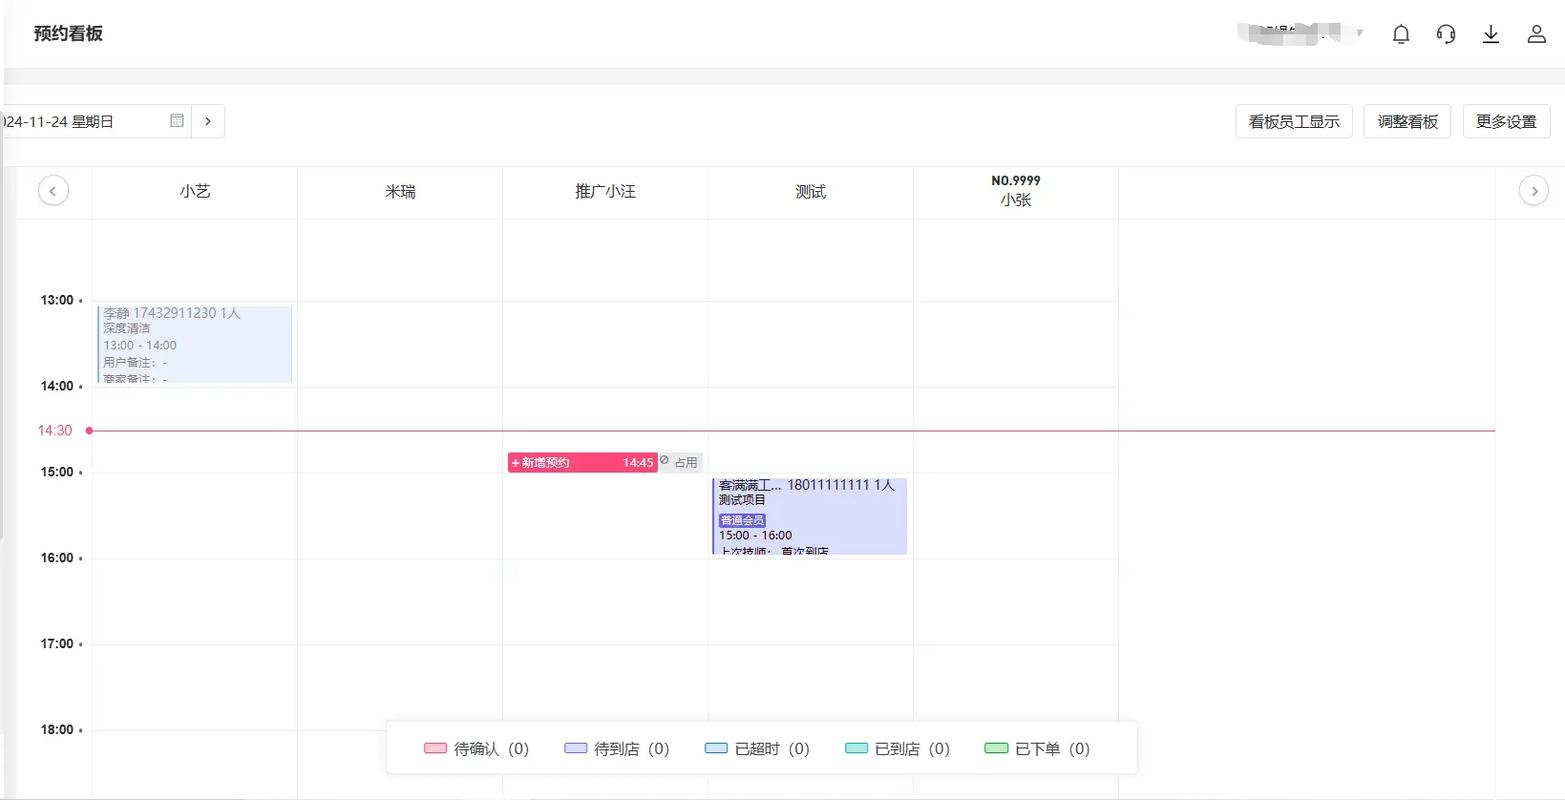Open the 测试项目 appointment at 15:00

click(x=809, y=516)
